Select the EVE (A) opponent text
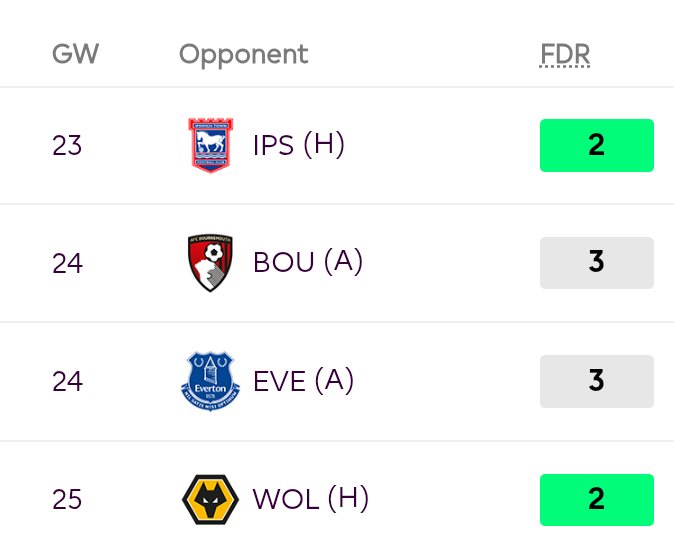 pos(303,381)
